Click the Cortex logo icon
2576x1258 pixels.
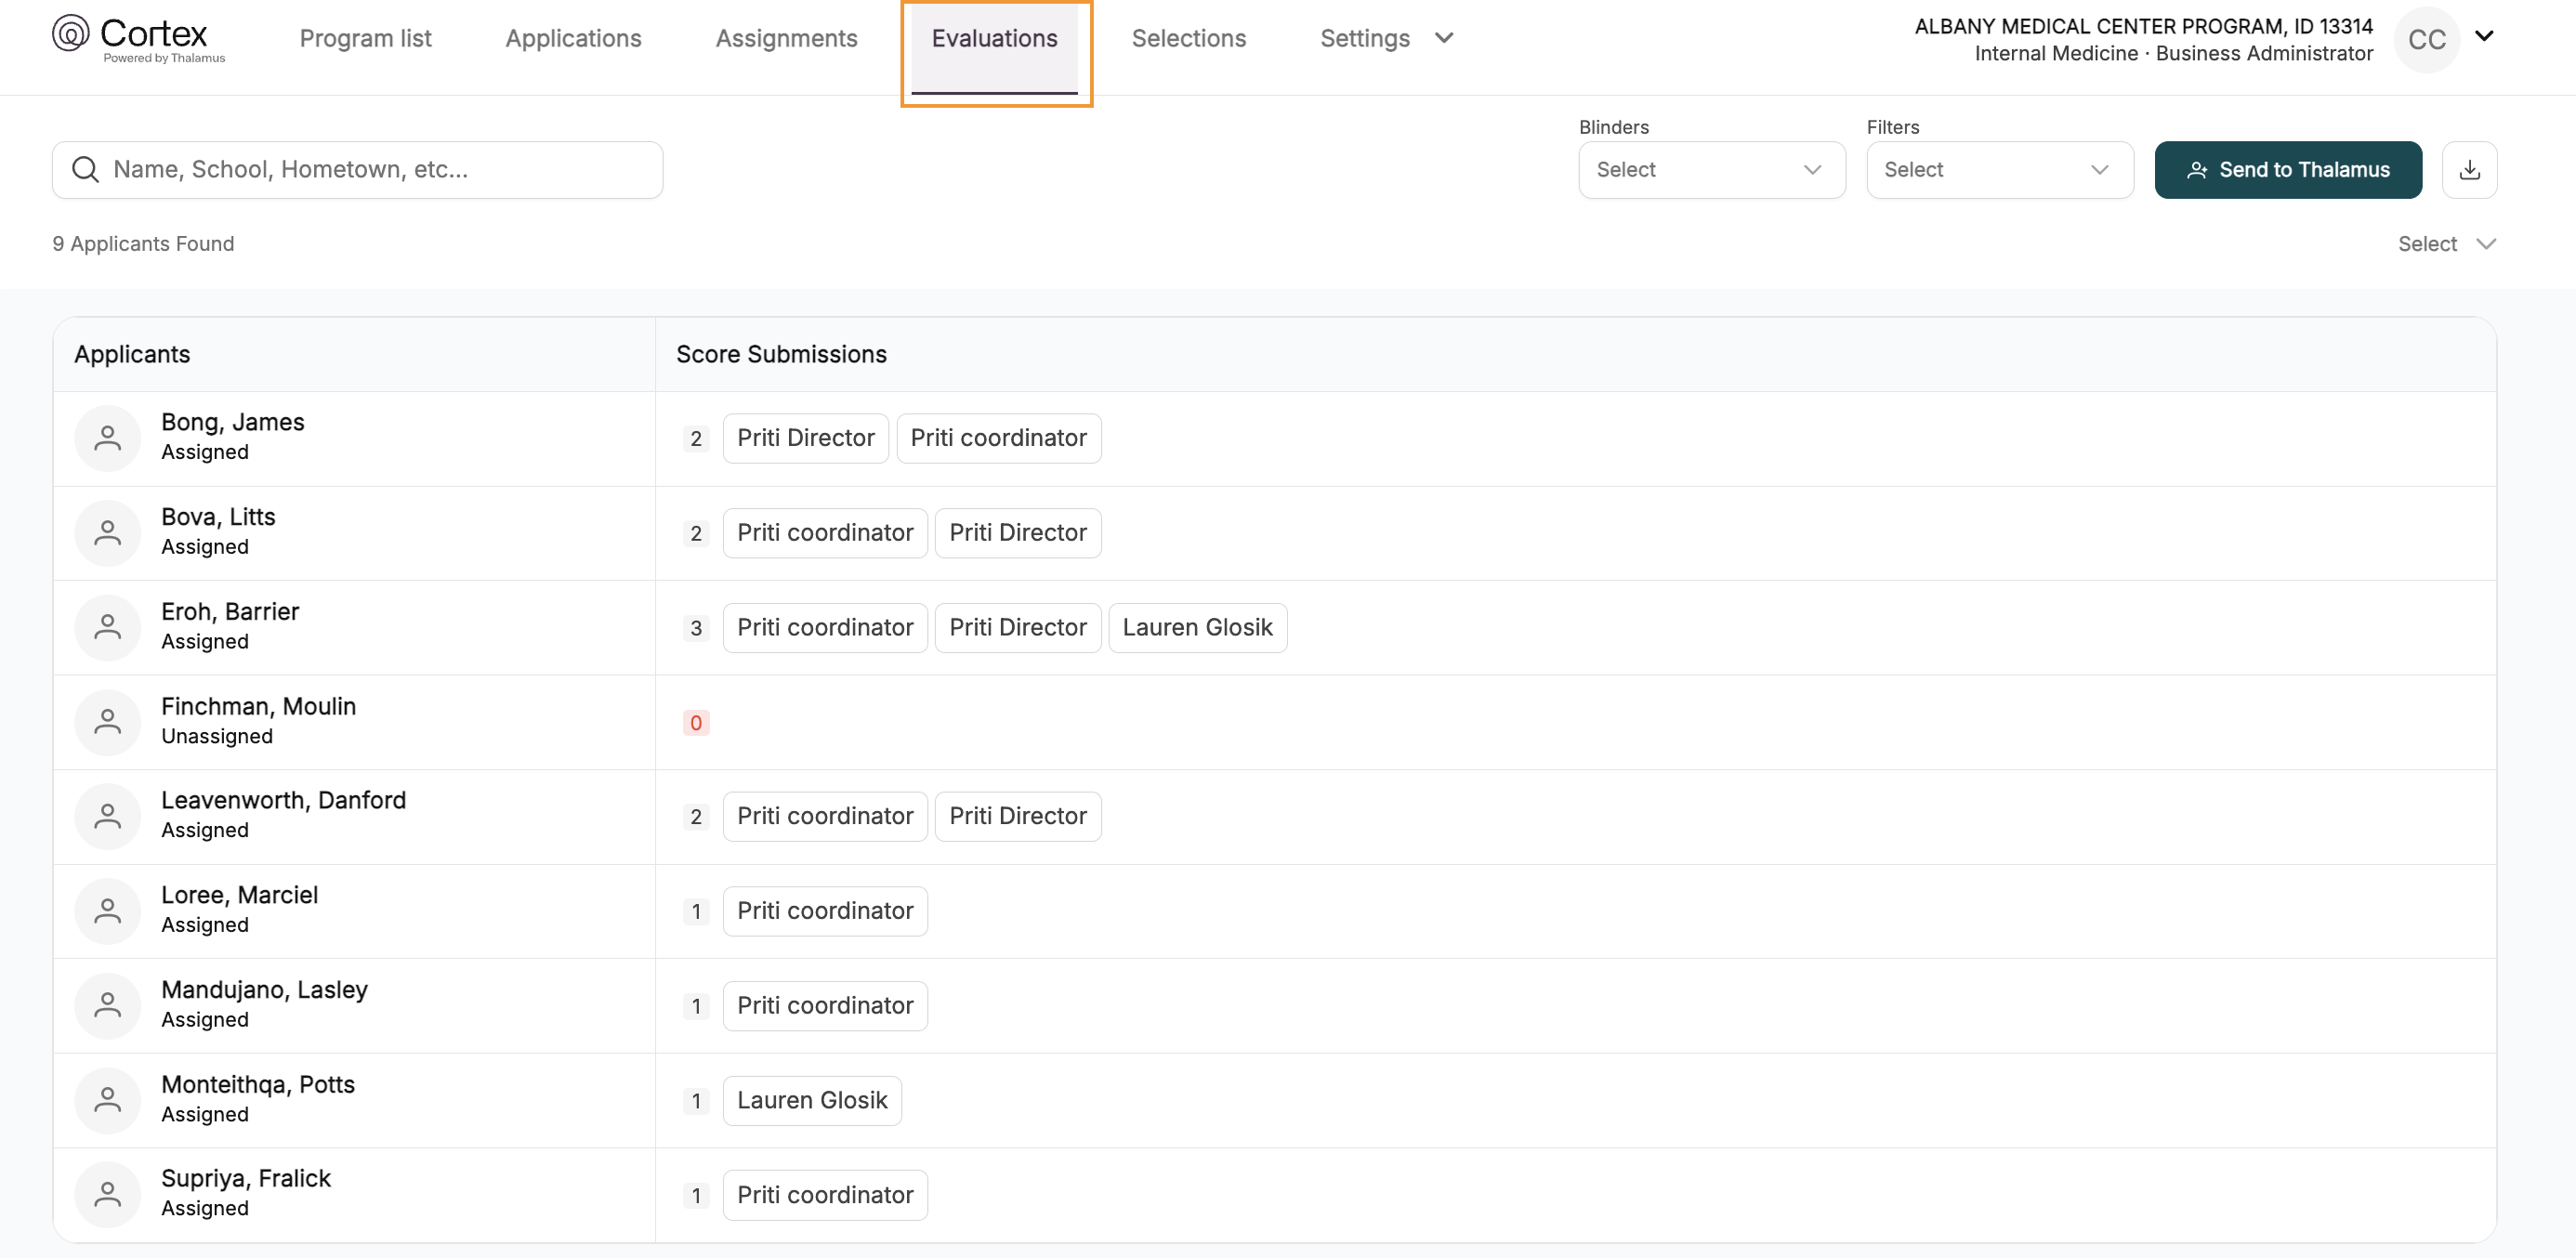[x=70, y=33]
